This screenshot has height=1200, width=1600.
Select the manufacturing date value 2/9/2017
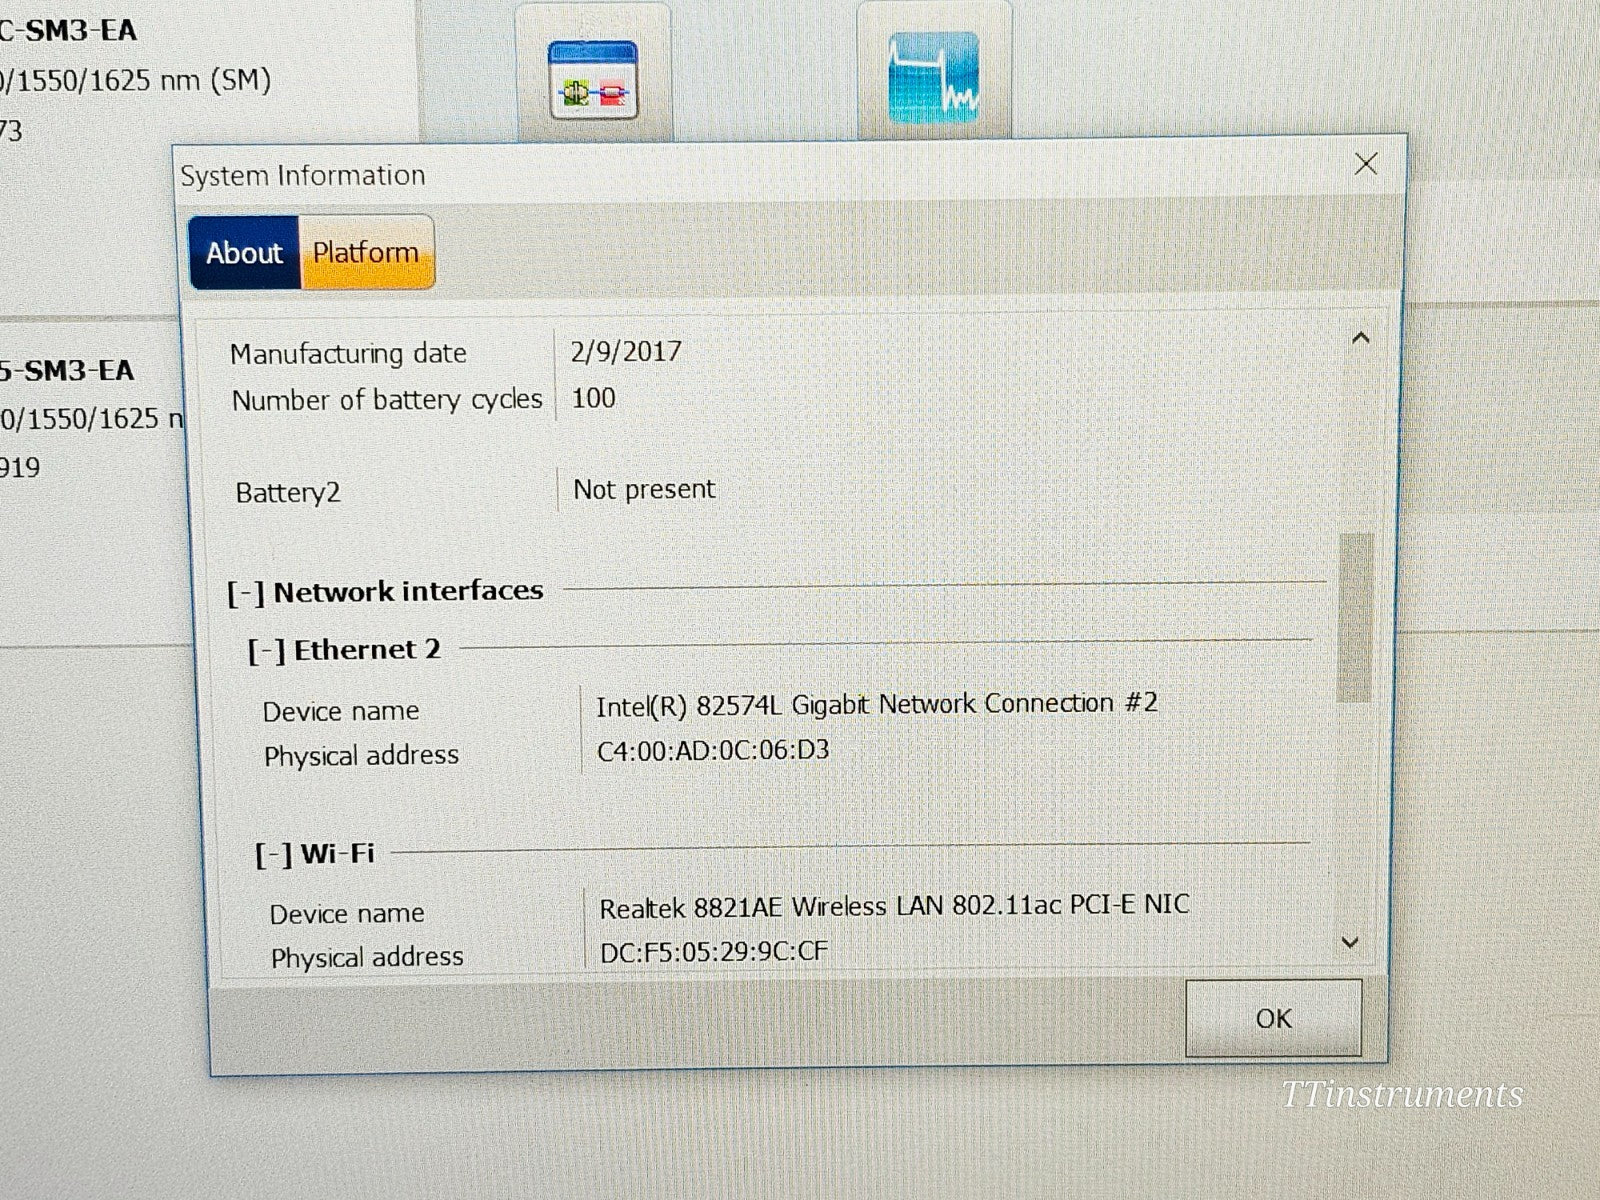[626, 351]
